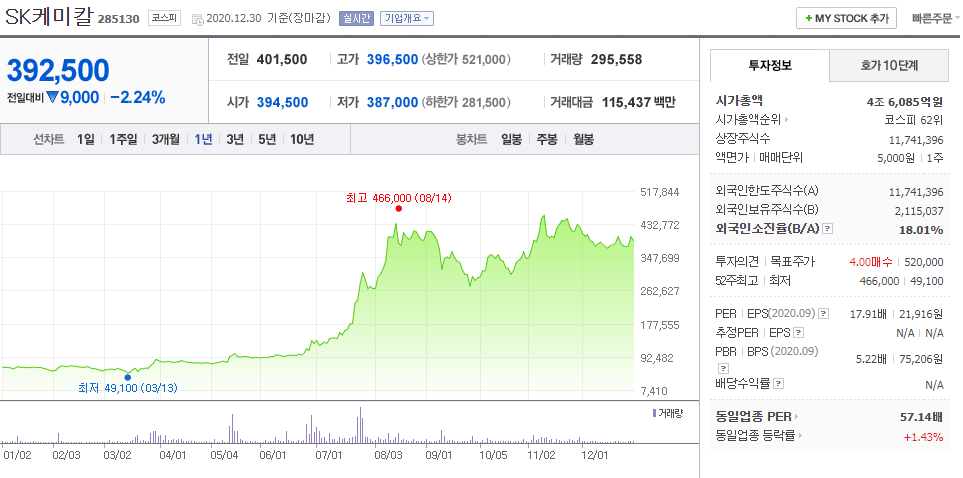Select 3개월 line chart period
Image resolution: width=963 pixels, height=478 pixels.
[x=166, y=139]
